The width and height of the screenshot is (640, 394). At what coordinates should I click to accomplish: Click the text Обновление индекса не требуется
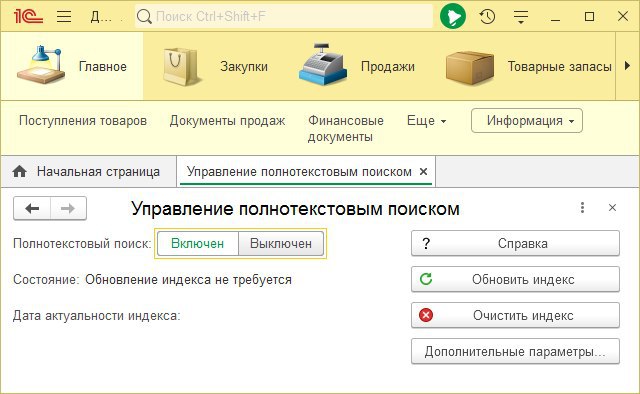pos(188,280)
